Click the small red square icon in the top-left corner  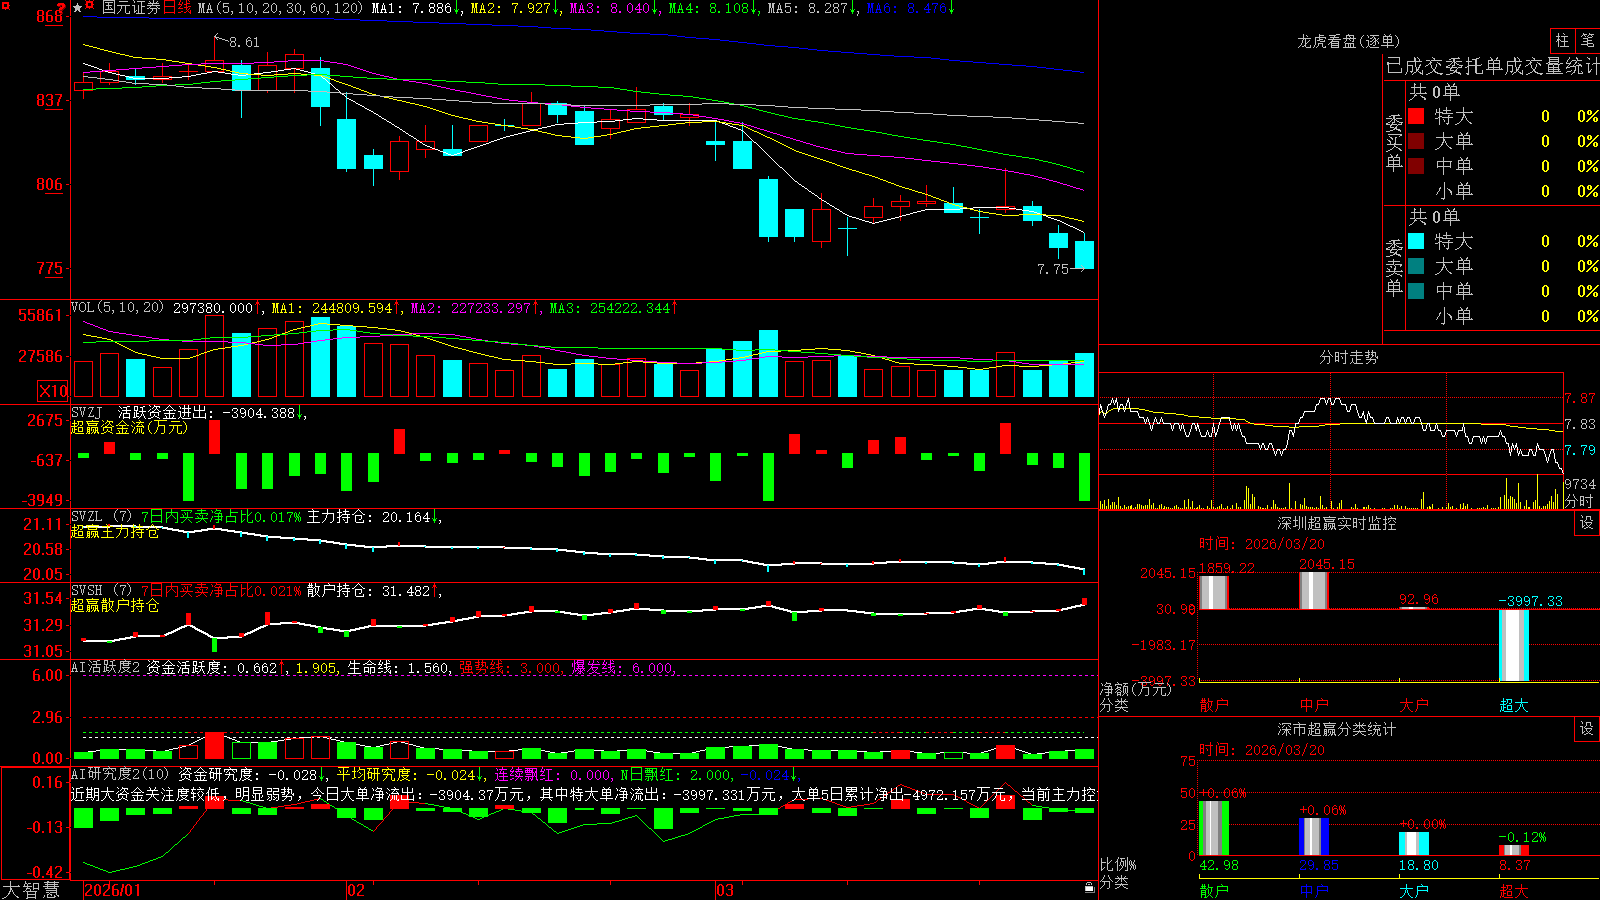pyautogui.click(x=4, y=4)
